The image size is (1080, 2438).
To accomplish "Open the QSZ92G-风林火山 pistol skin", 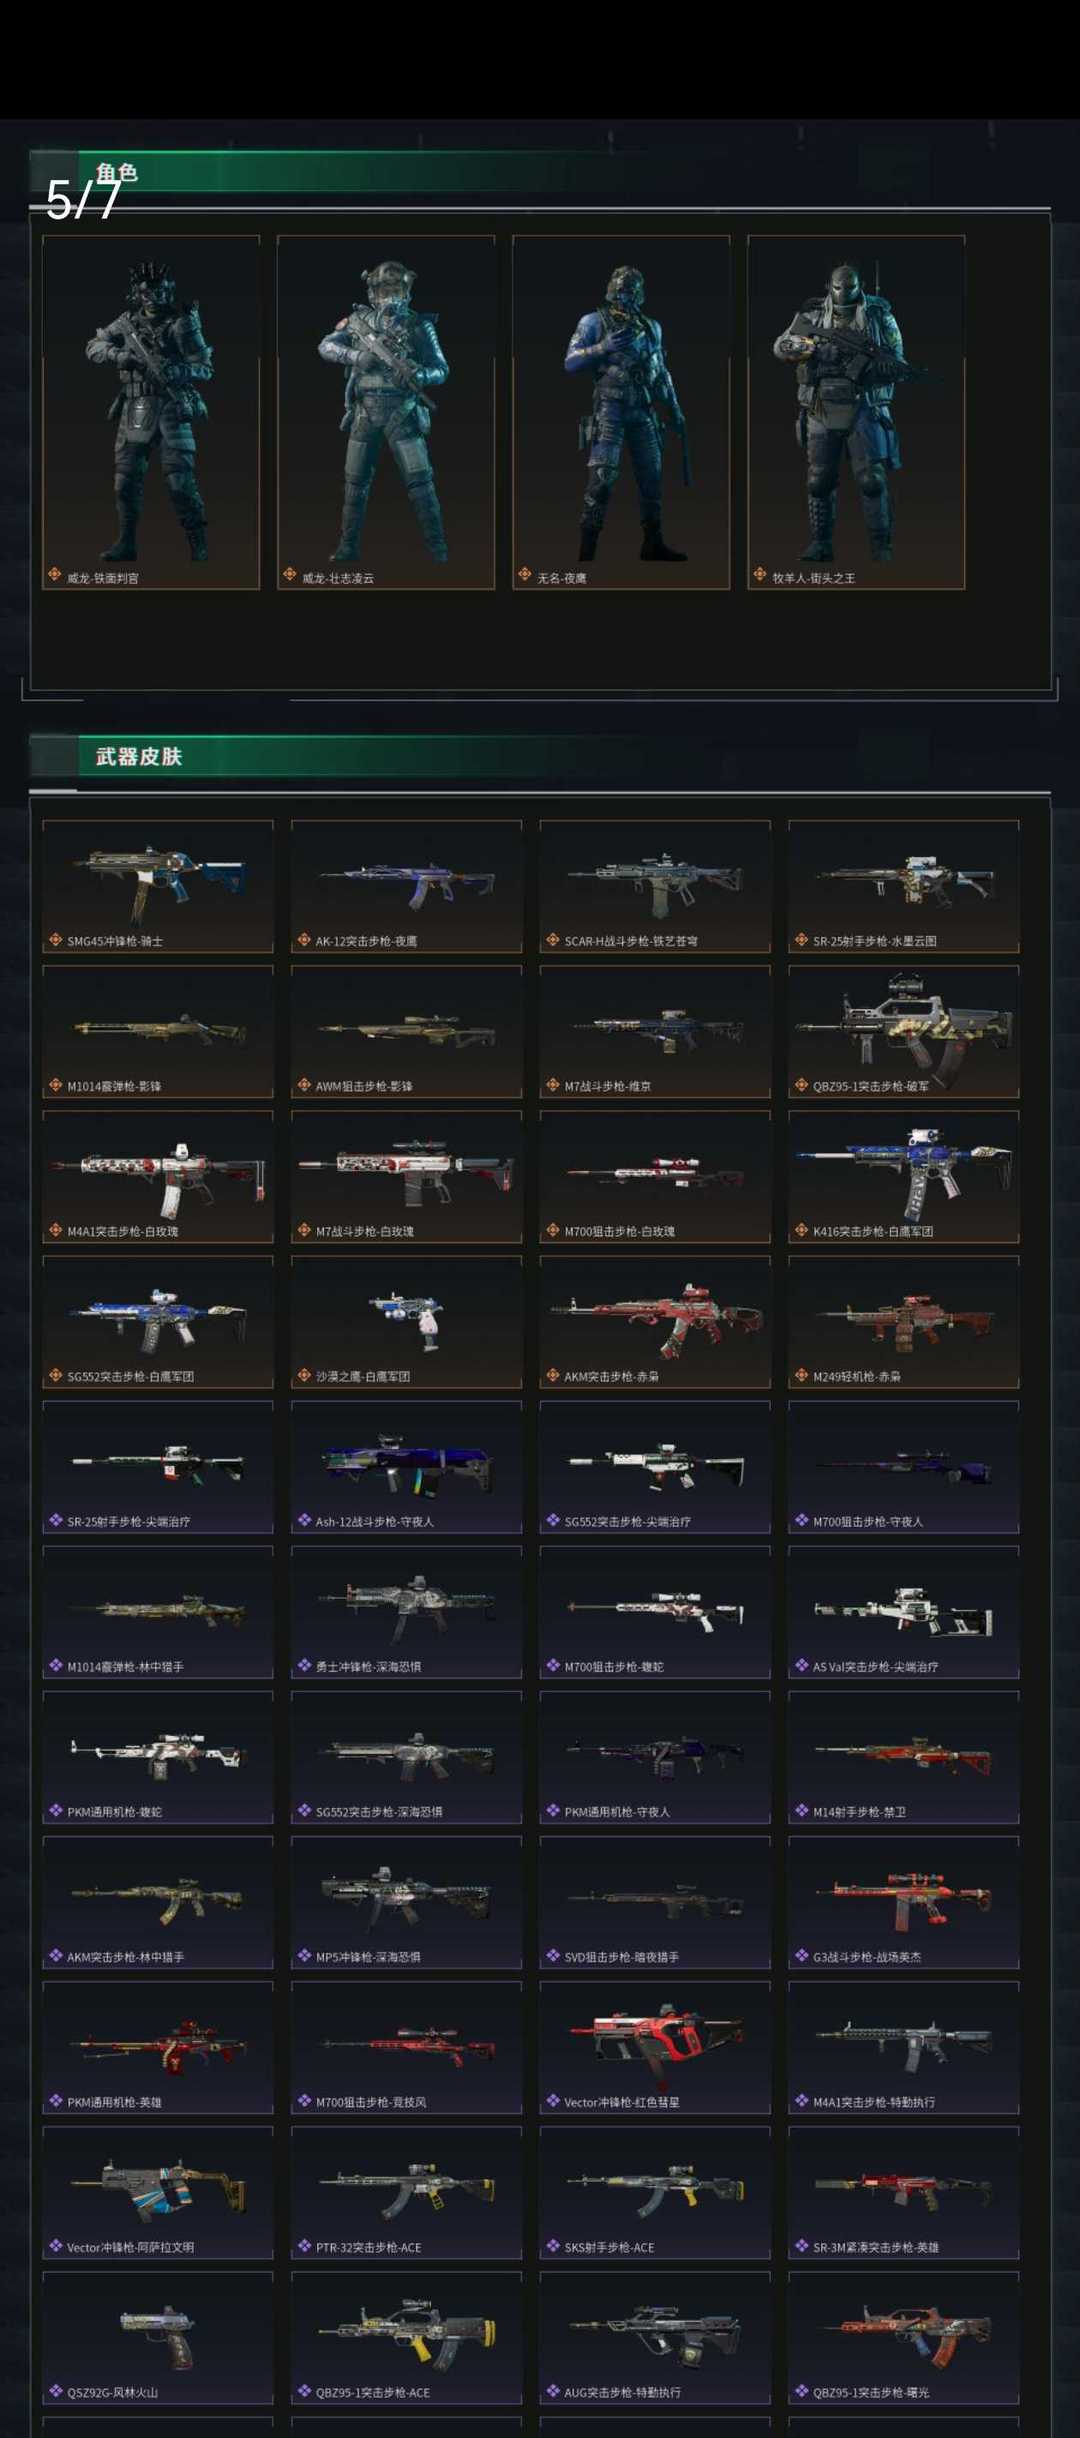I will pos(158,2337).
